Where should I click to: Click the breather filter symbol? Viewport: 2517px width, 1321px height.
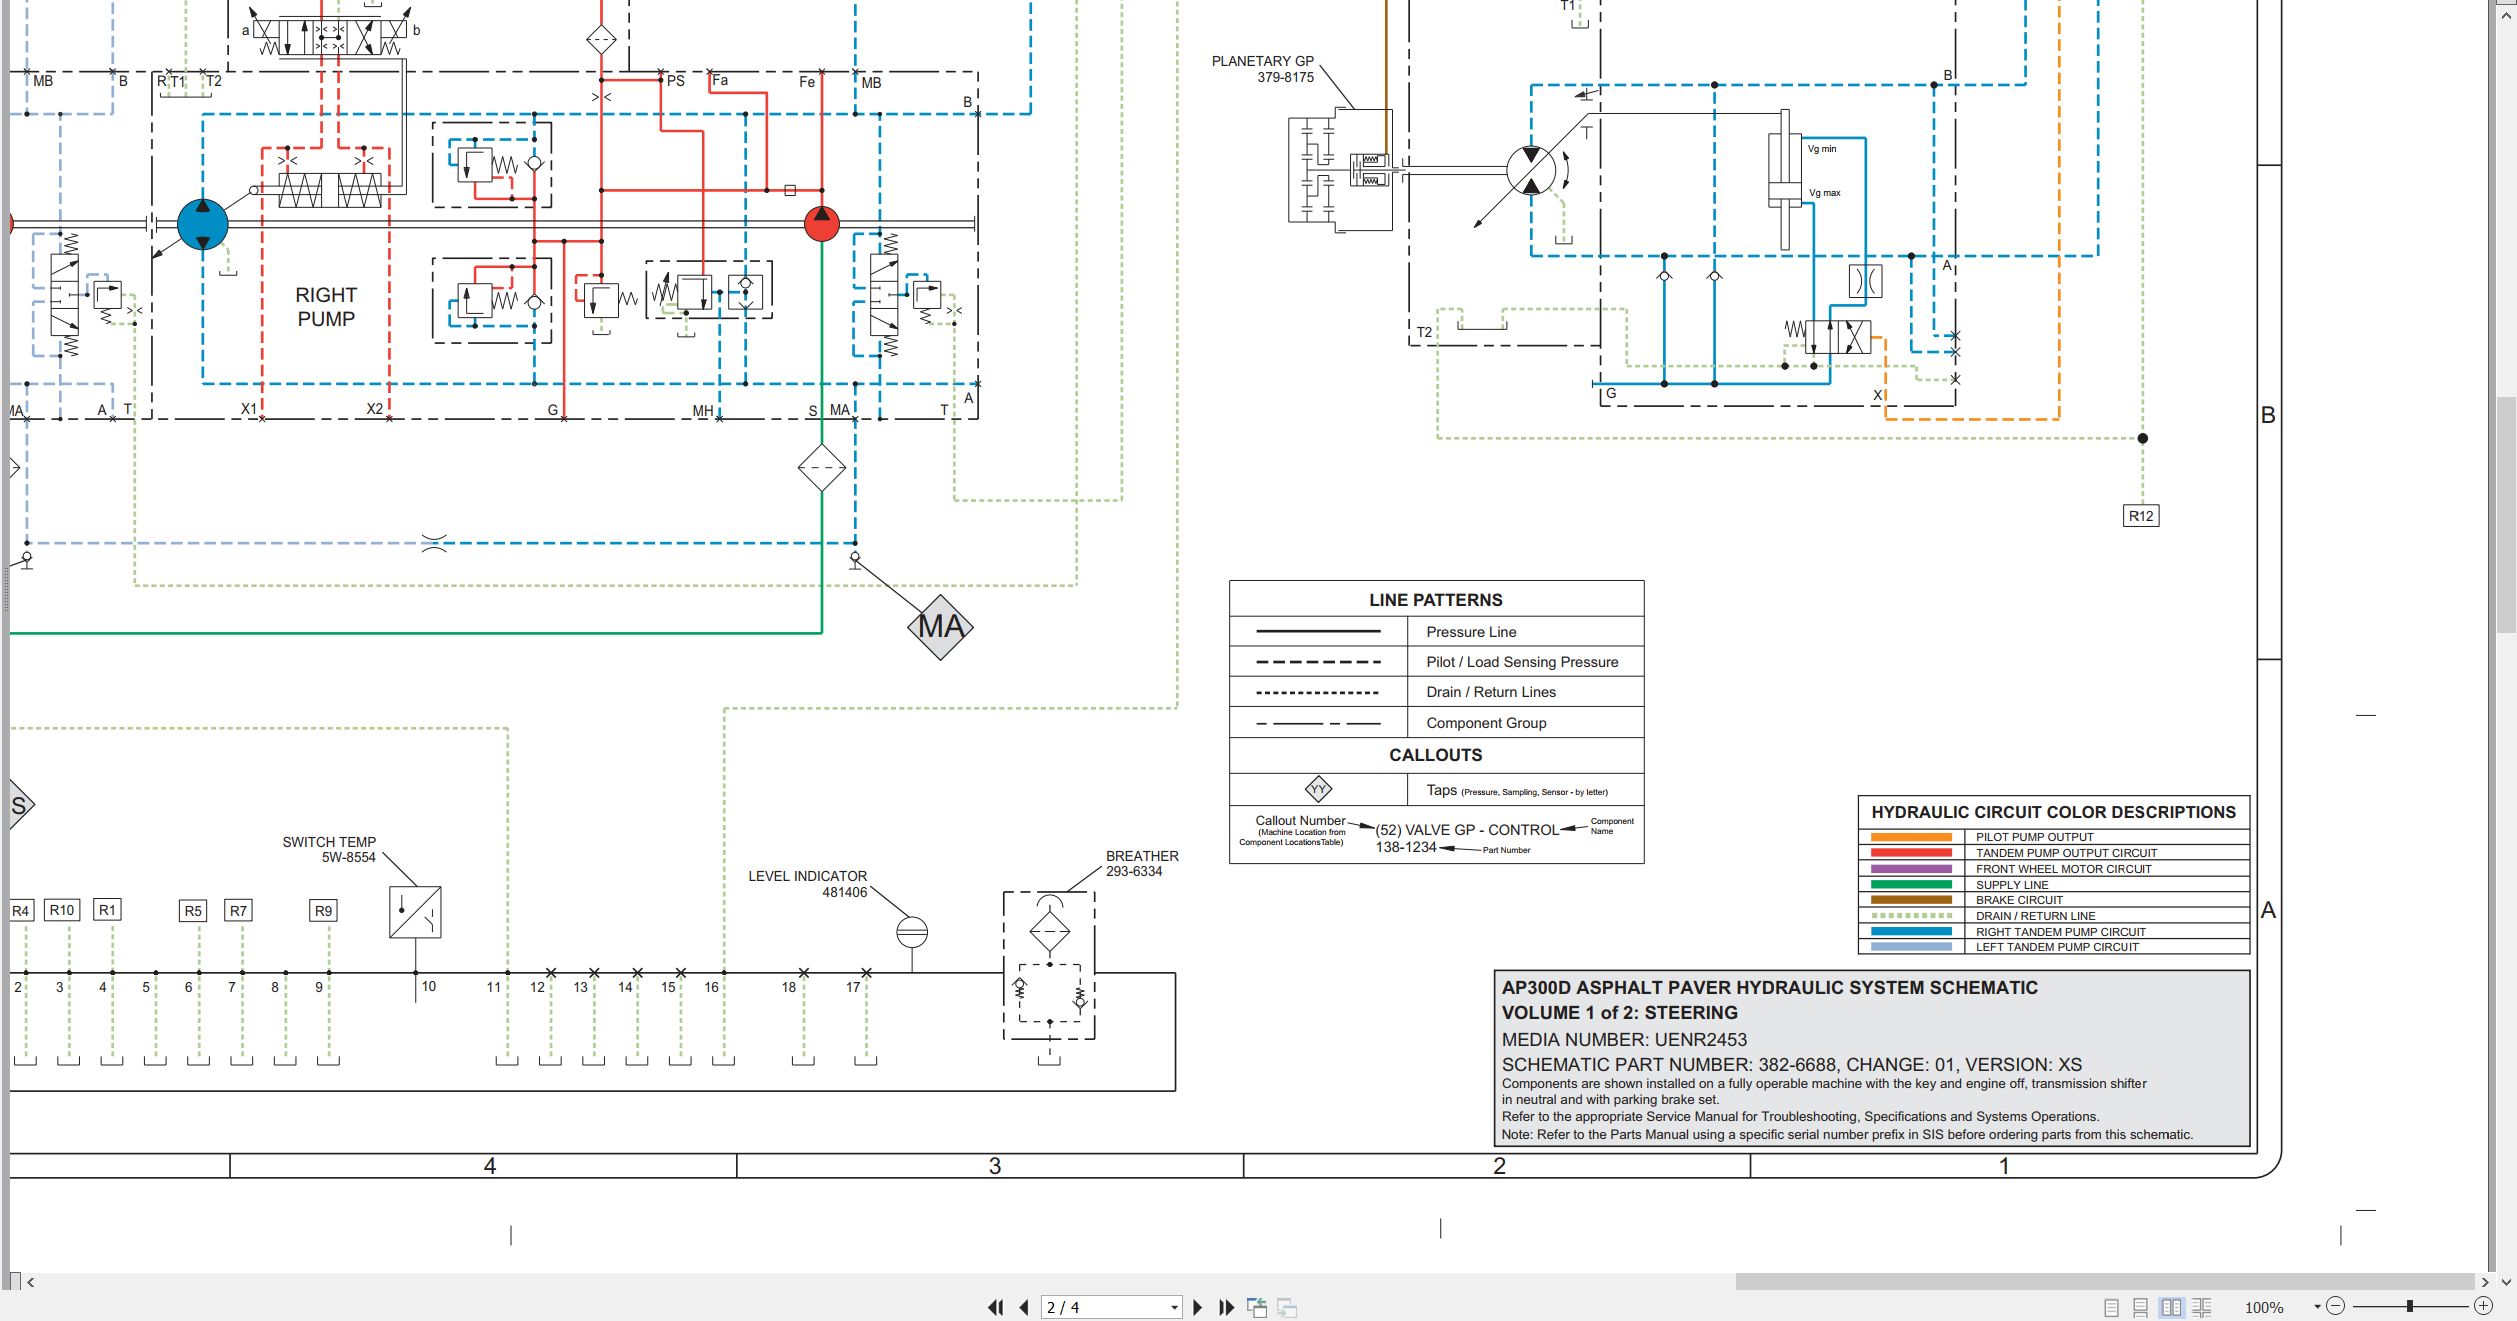pyautogui.click(x=1049, y=931)
